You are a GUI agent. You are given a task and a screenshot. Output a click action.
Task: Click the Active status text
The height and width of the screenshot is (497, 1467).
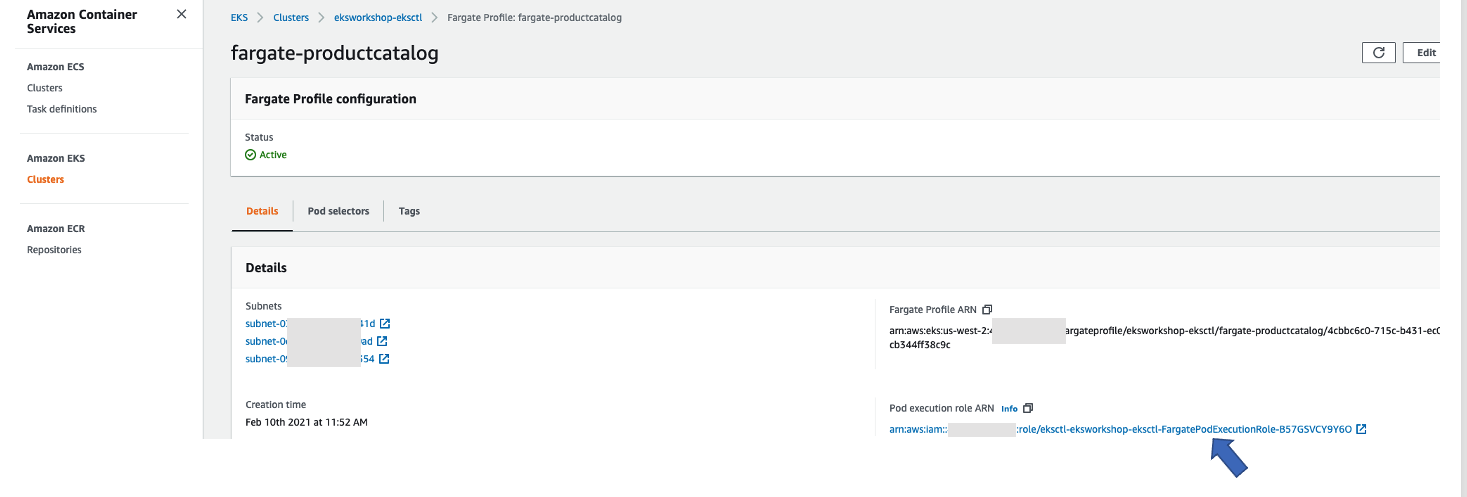[x=273, y=155]
